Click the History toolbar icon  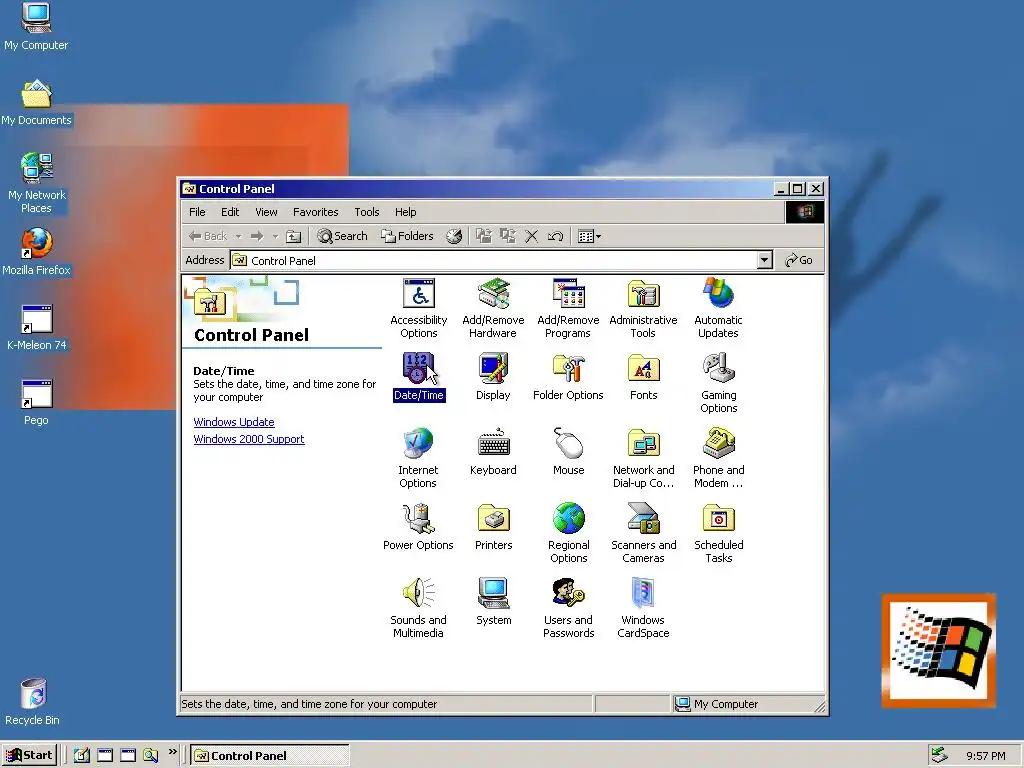454,236
